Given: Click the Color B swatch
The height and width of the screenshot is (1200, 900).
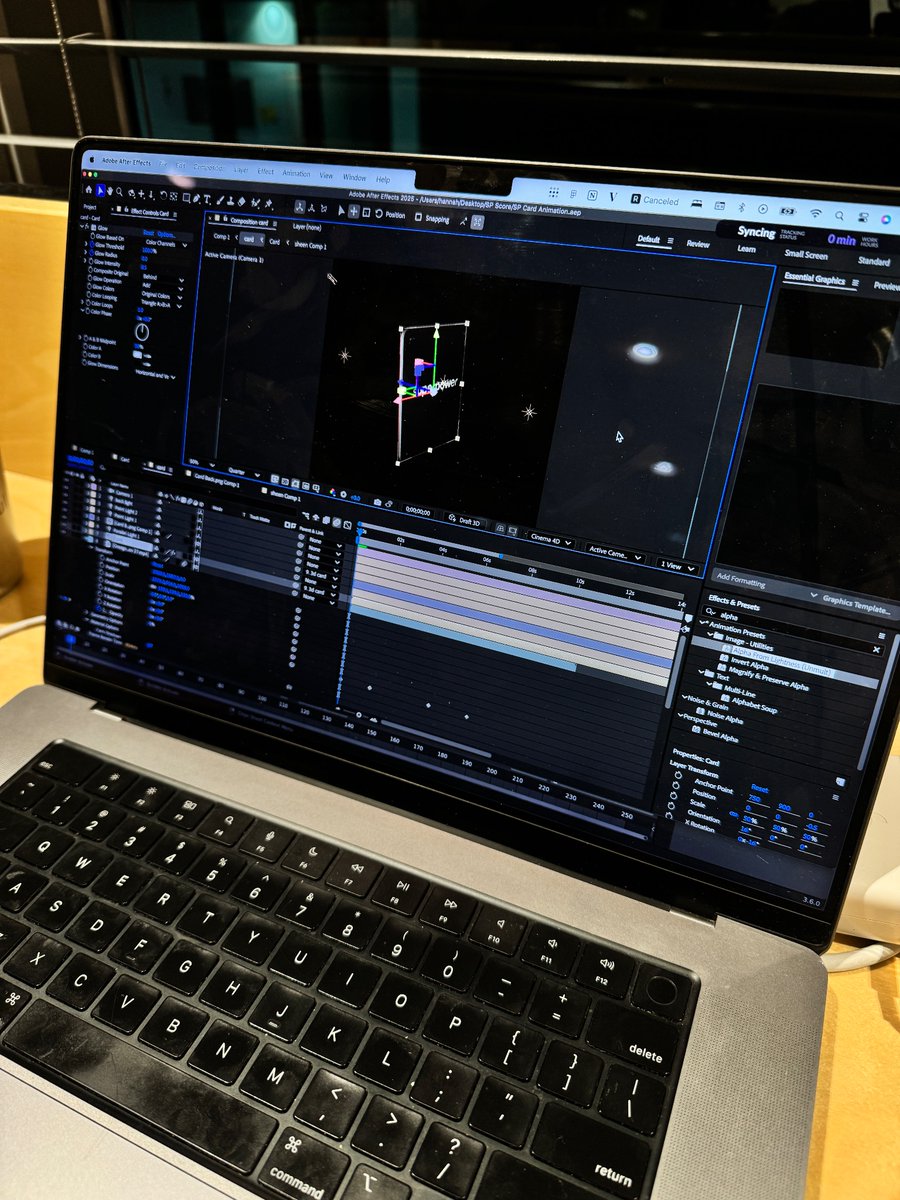Looking at the screenshot, I should 138,365.
